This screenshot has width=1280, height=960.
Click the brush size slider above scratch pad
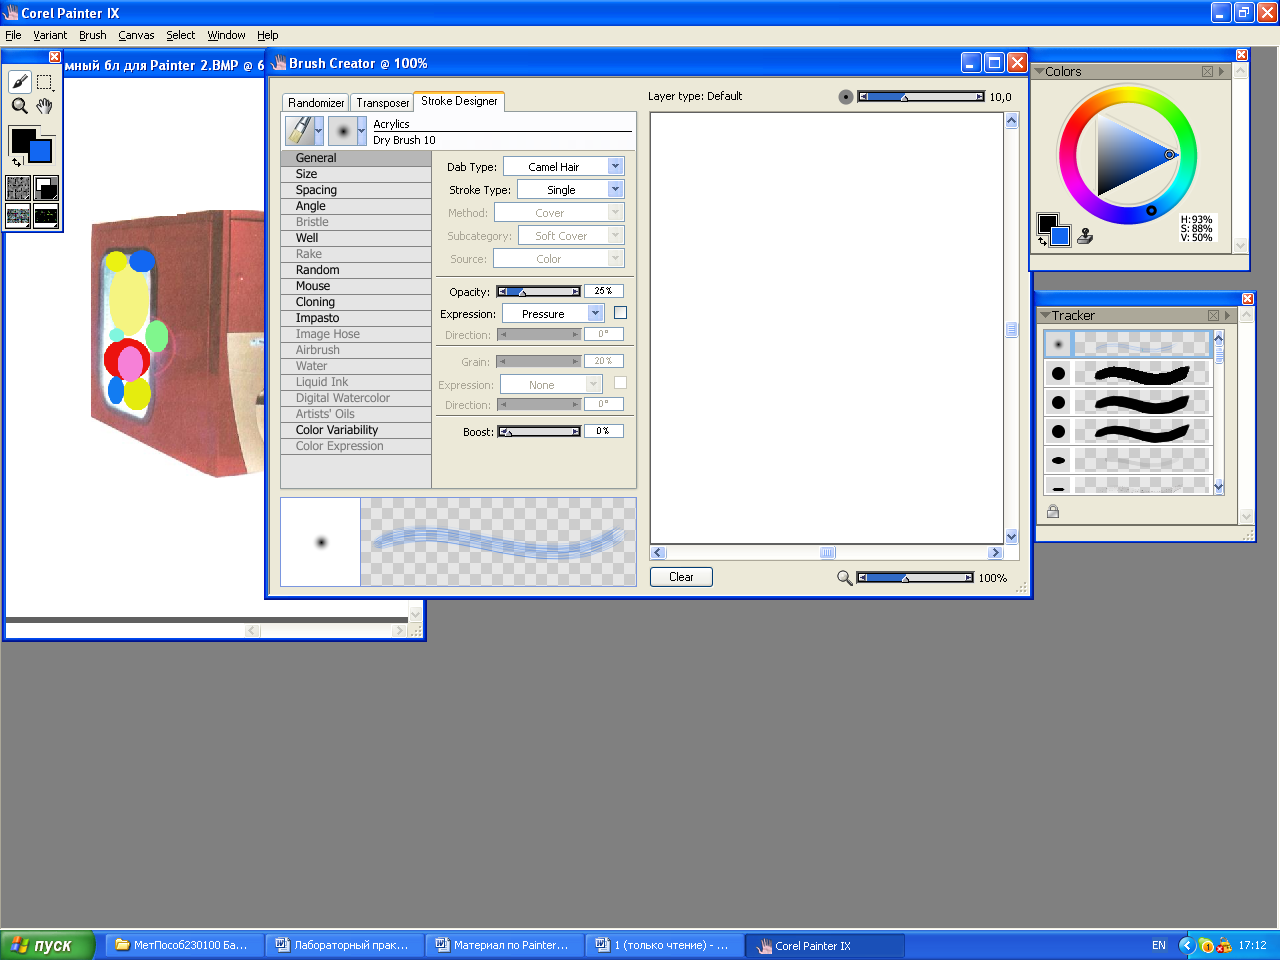tap(921, 97)
